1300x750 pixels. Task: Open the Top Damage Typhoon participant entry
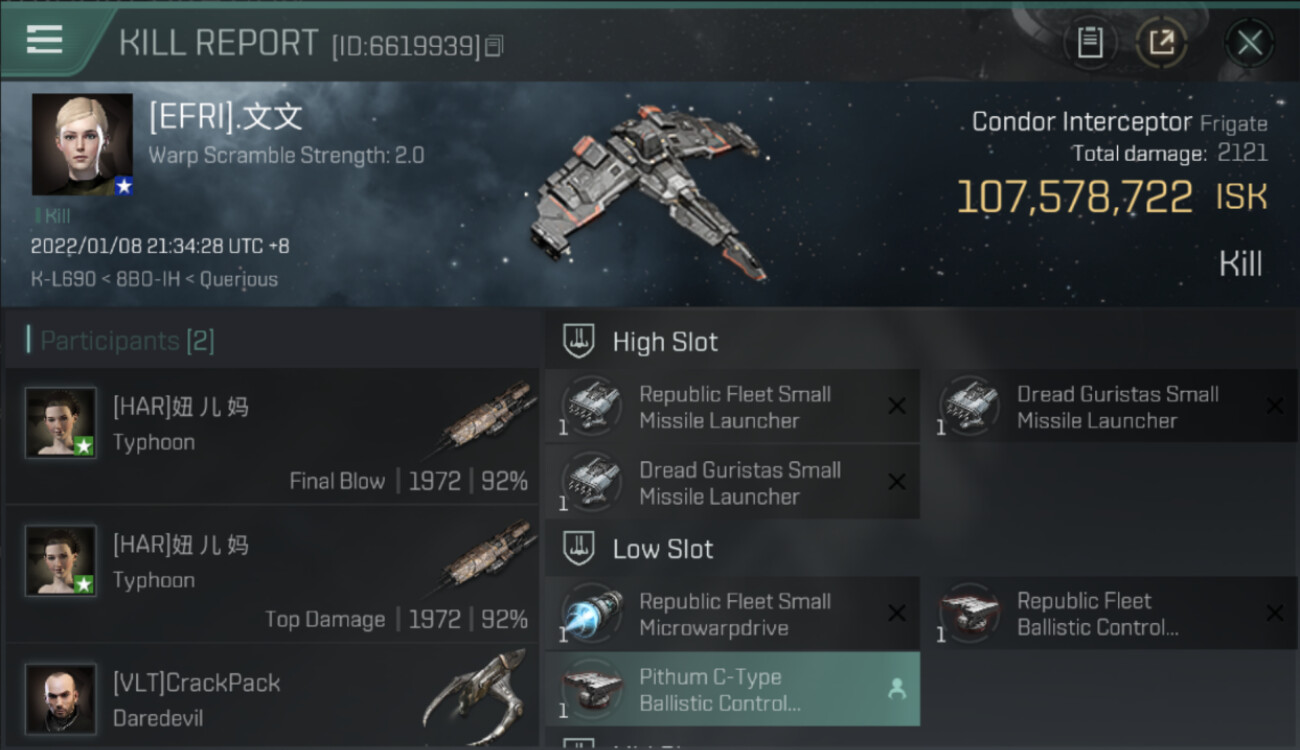point(272,574)
